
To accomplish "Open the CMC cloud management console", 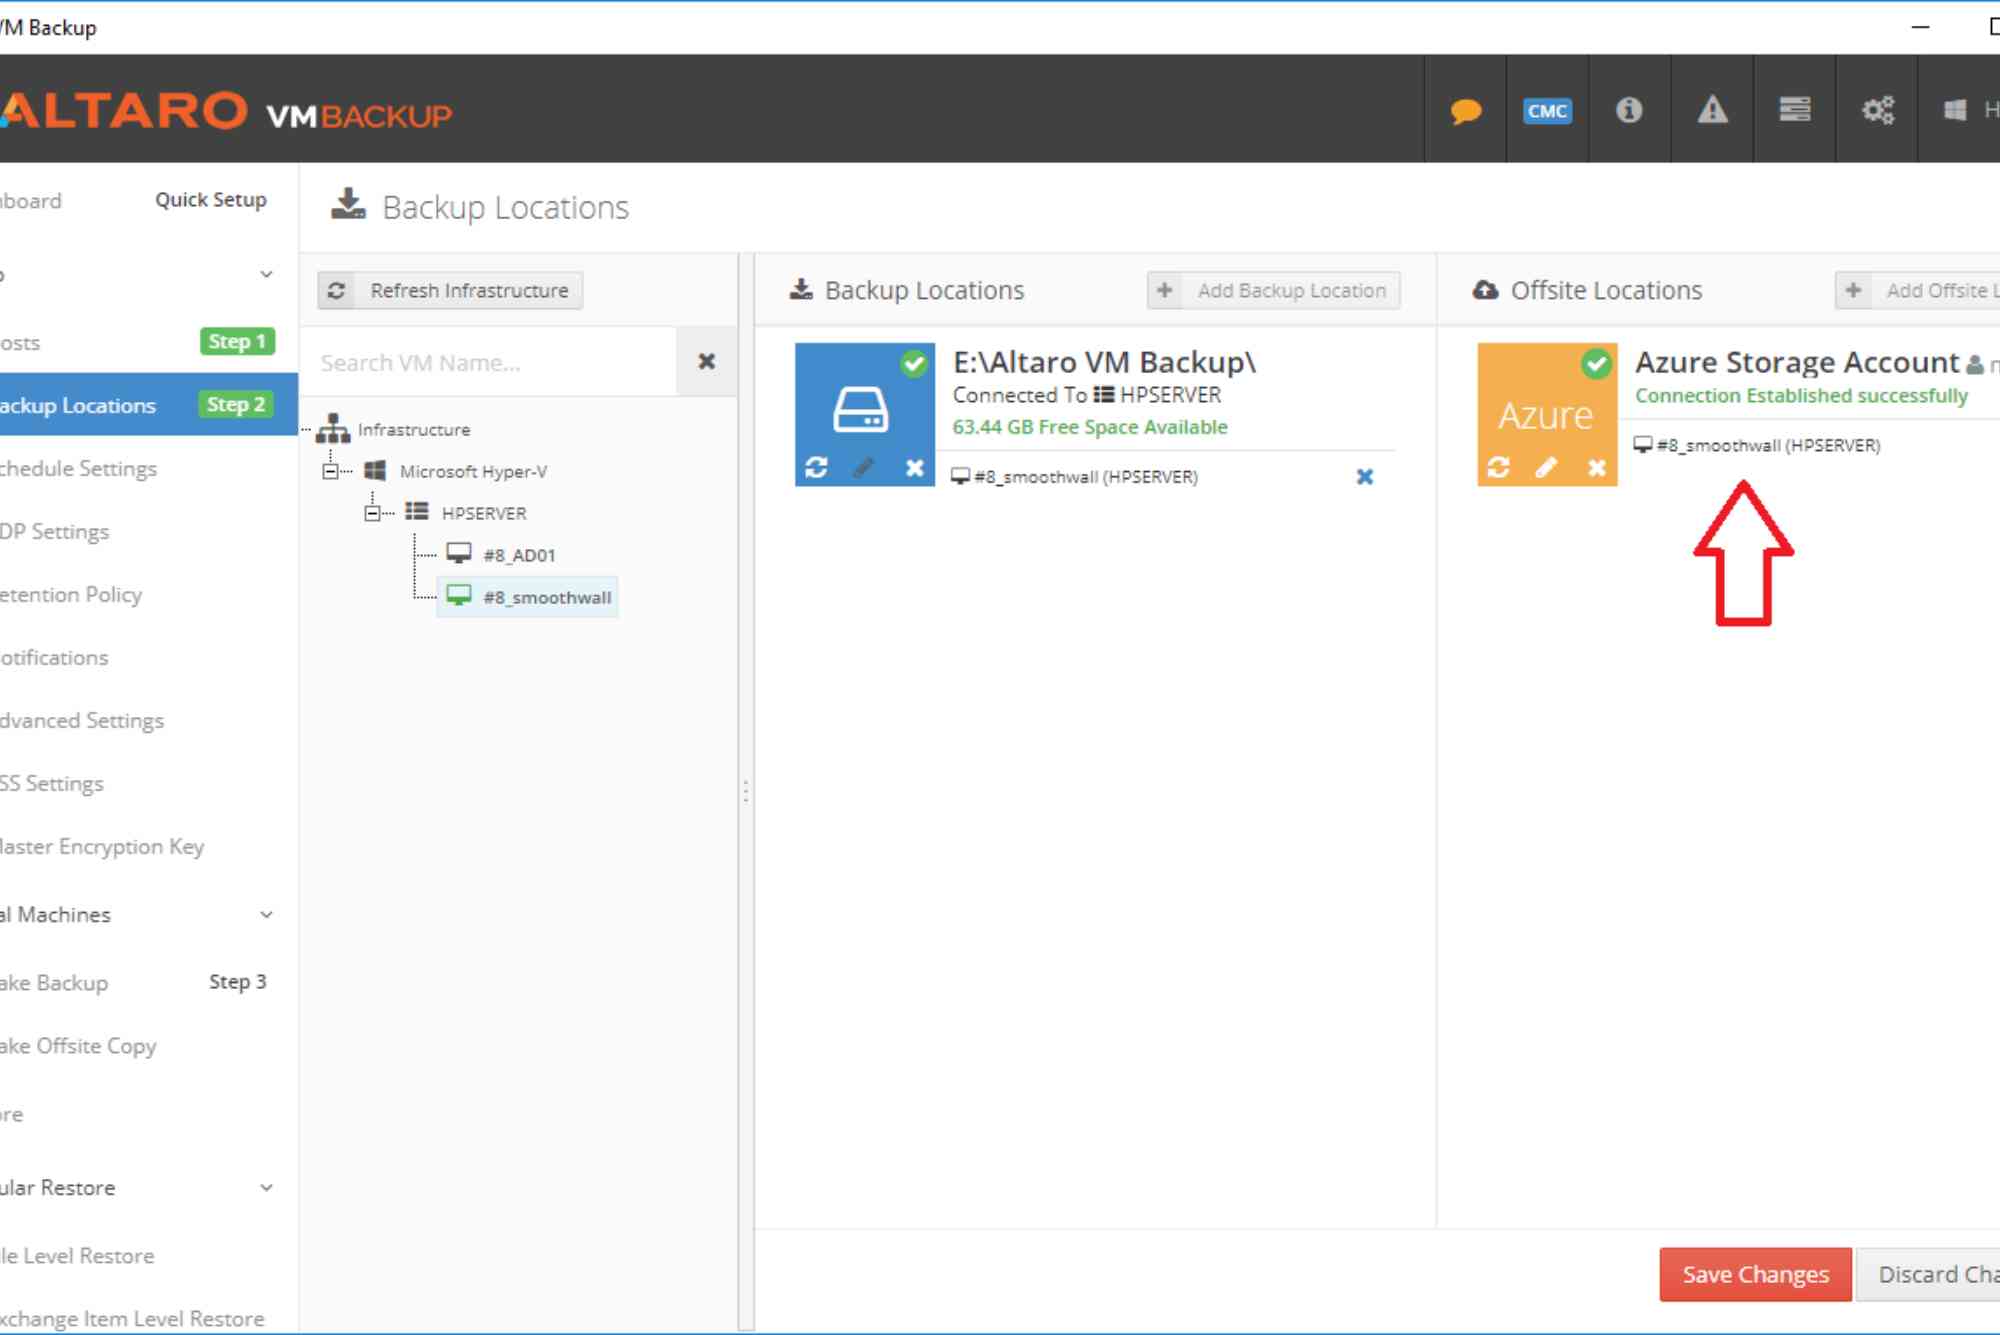I will (x=1547, y=110).
